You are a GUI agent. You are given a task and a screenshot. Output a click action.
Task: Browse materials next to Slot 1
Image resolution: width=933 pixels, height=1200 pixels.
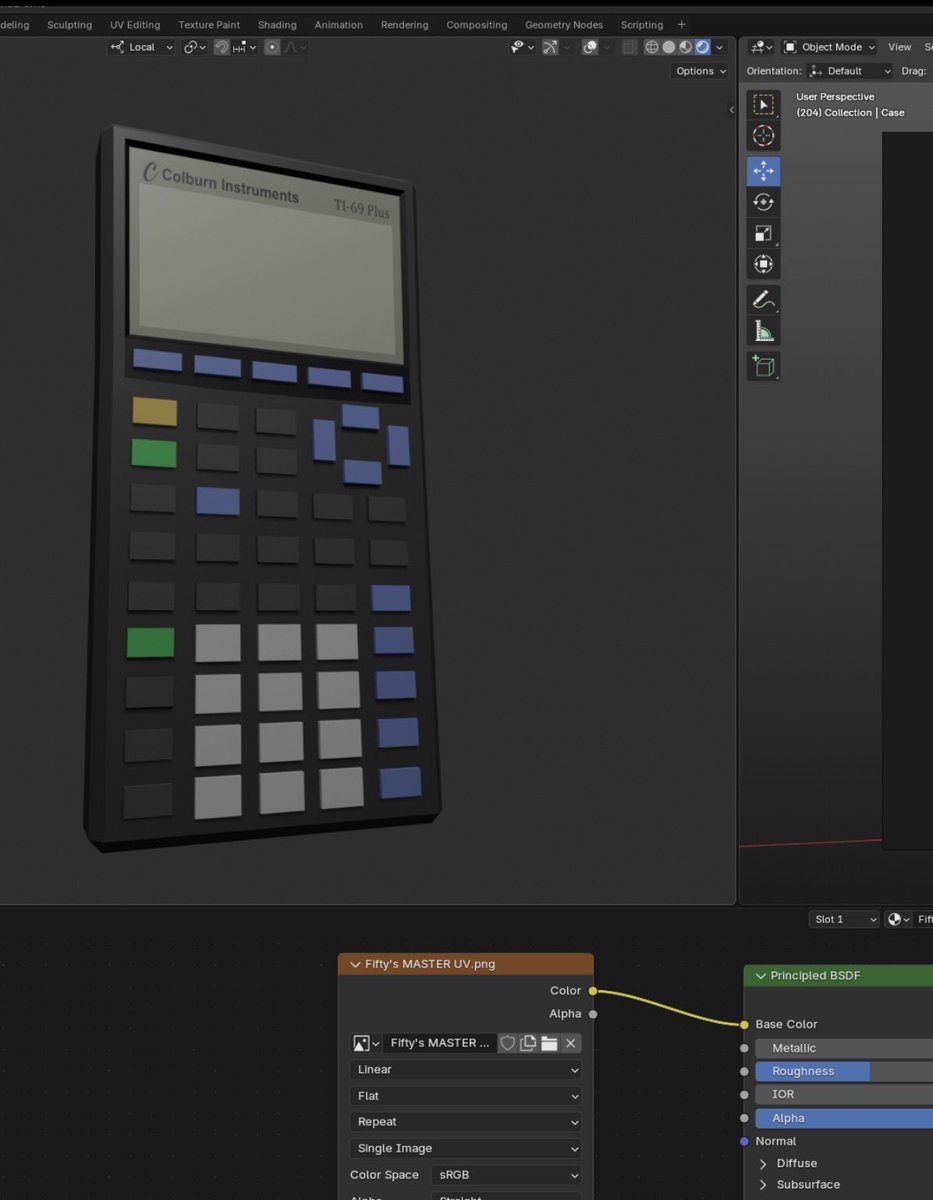pos(899,919)
